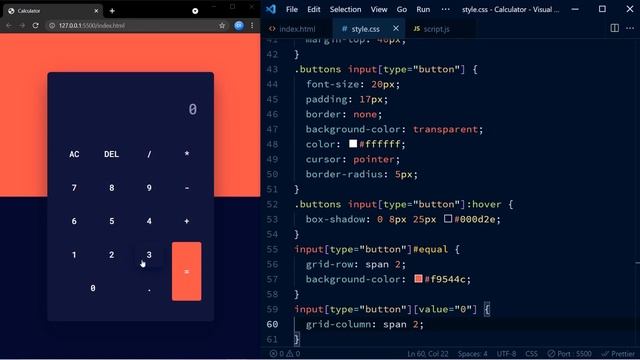Click the orange equals button
Screen dimensions: 640x360
point(187,271)
